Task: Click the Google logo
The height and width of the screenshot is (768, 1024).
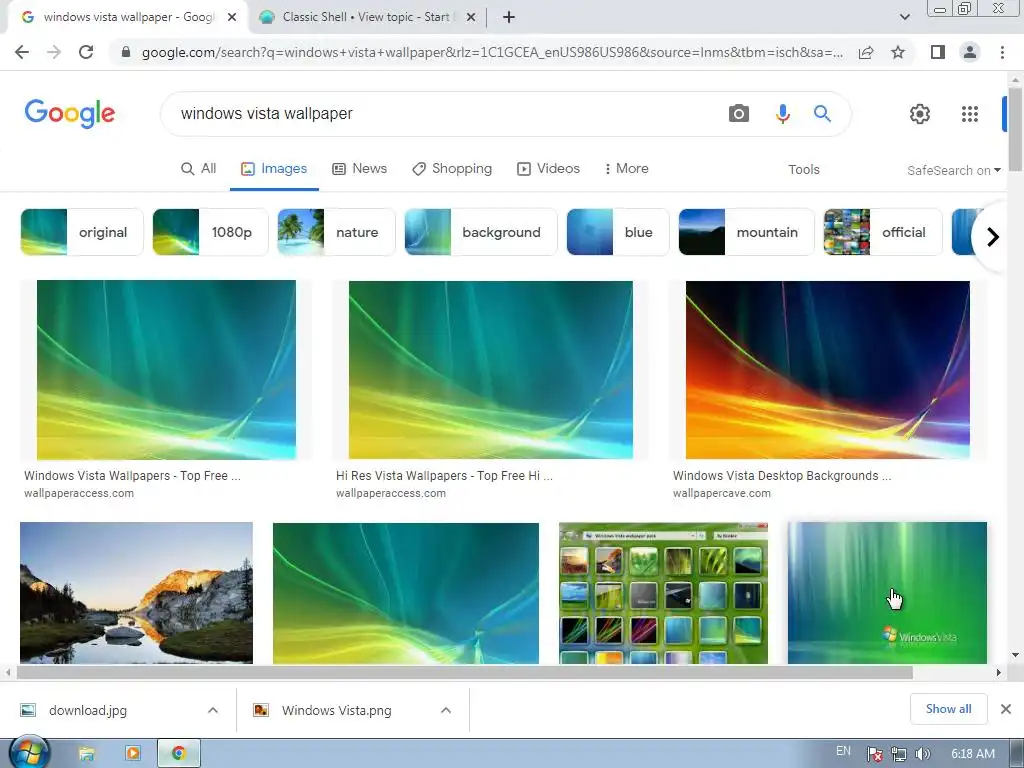Action: coord(70,114)
